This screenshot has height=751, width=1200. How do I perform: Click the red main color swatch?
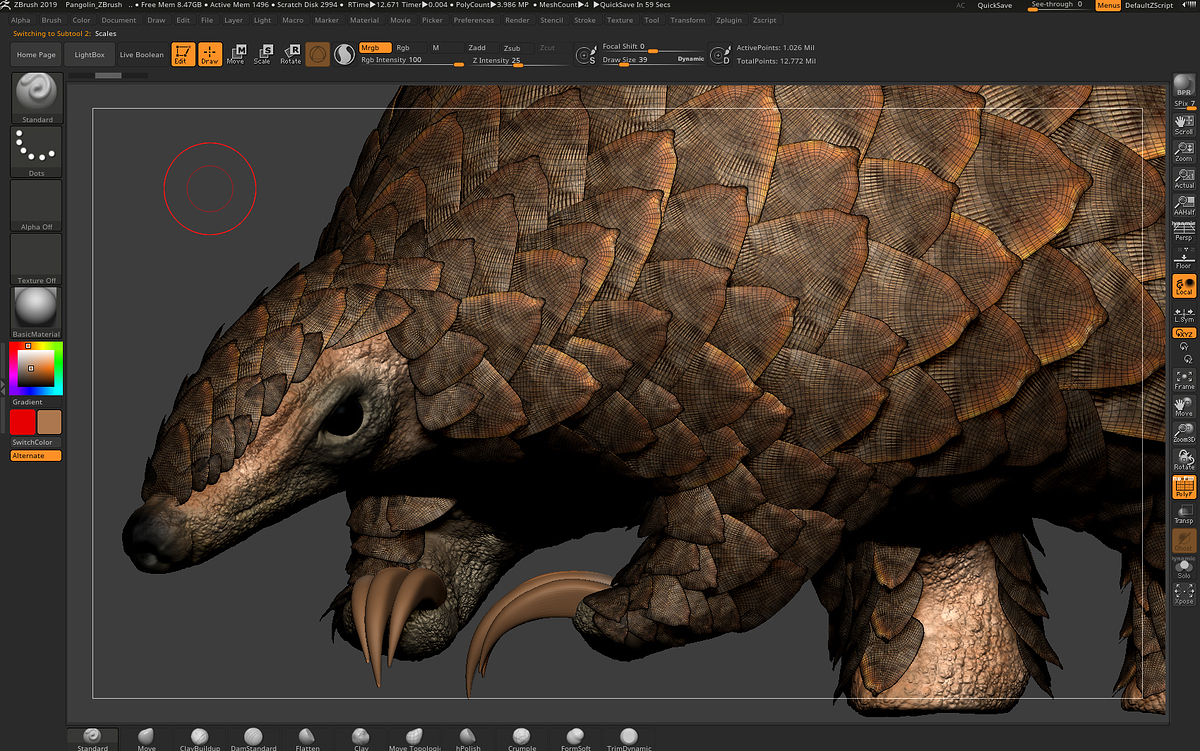(x=22, y=422)
